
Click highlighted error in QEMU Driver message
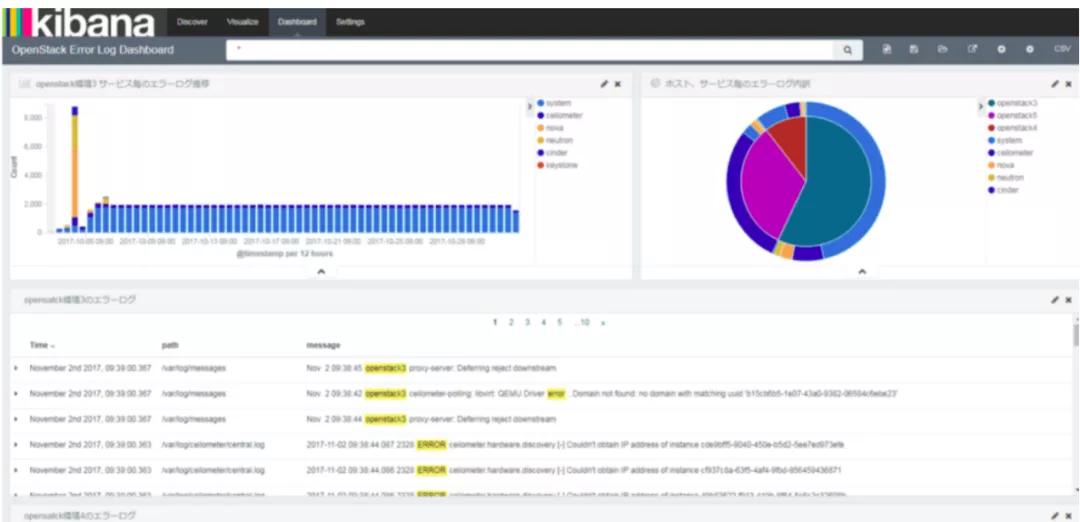click(x=556, y=394)
